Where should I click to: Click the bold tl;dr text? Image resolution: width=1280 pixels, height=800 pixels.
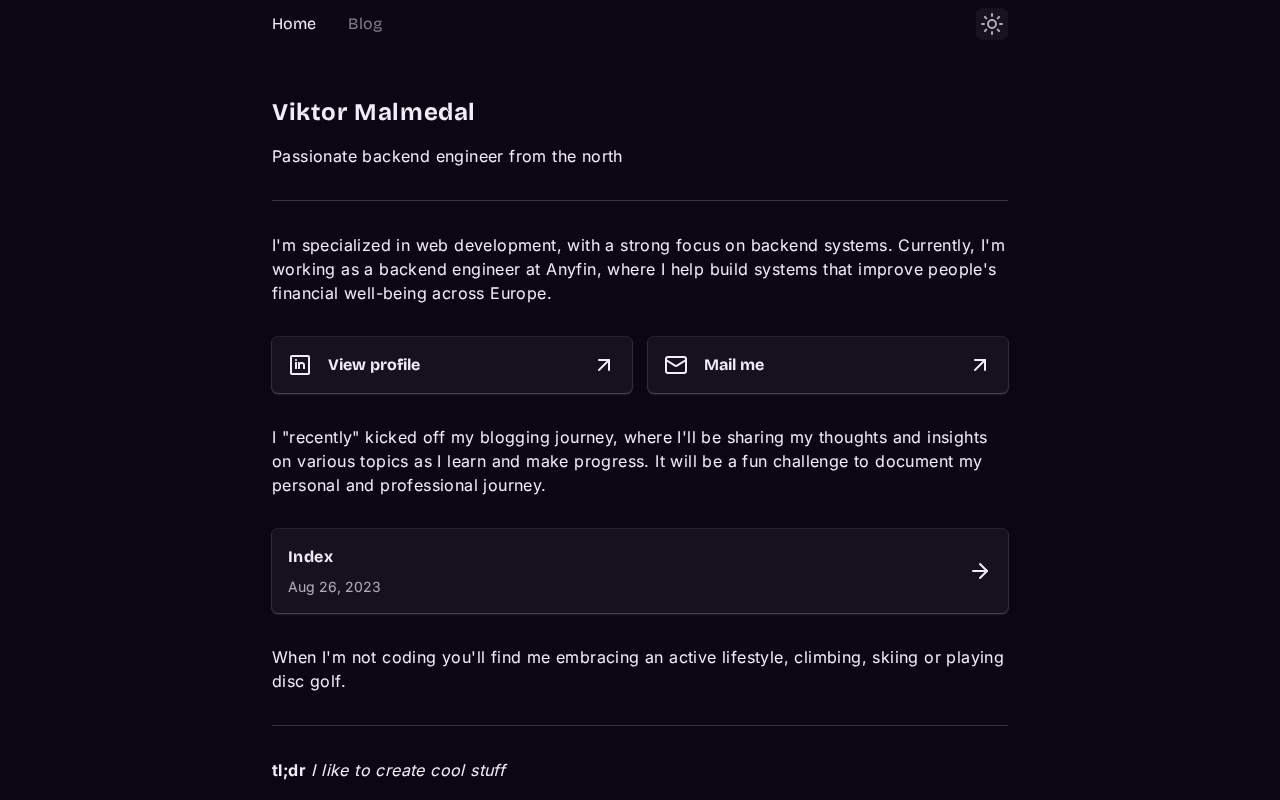click(x=289, y=770)
